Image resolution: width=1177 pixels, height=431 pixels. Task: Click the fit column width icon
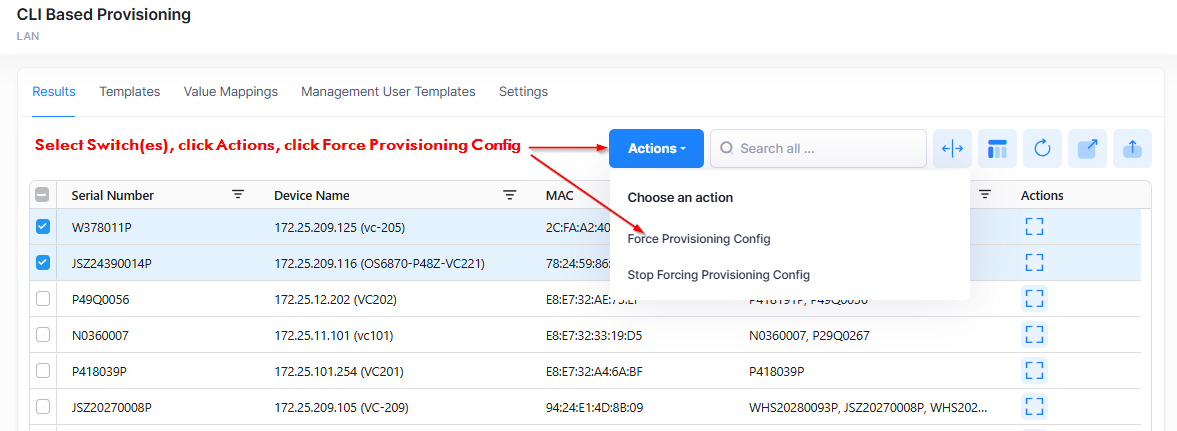(953, 149)
